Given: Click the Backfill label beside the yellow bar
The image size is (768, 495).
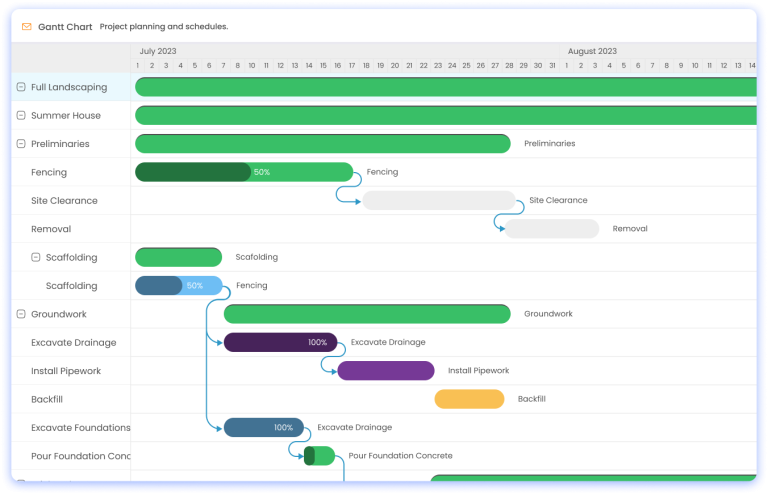Looking at the screenshot, I should (x=532, y=399).
